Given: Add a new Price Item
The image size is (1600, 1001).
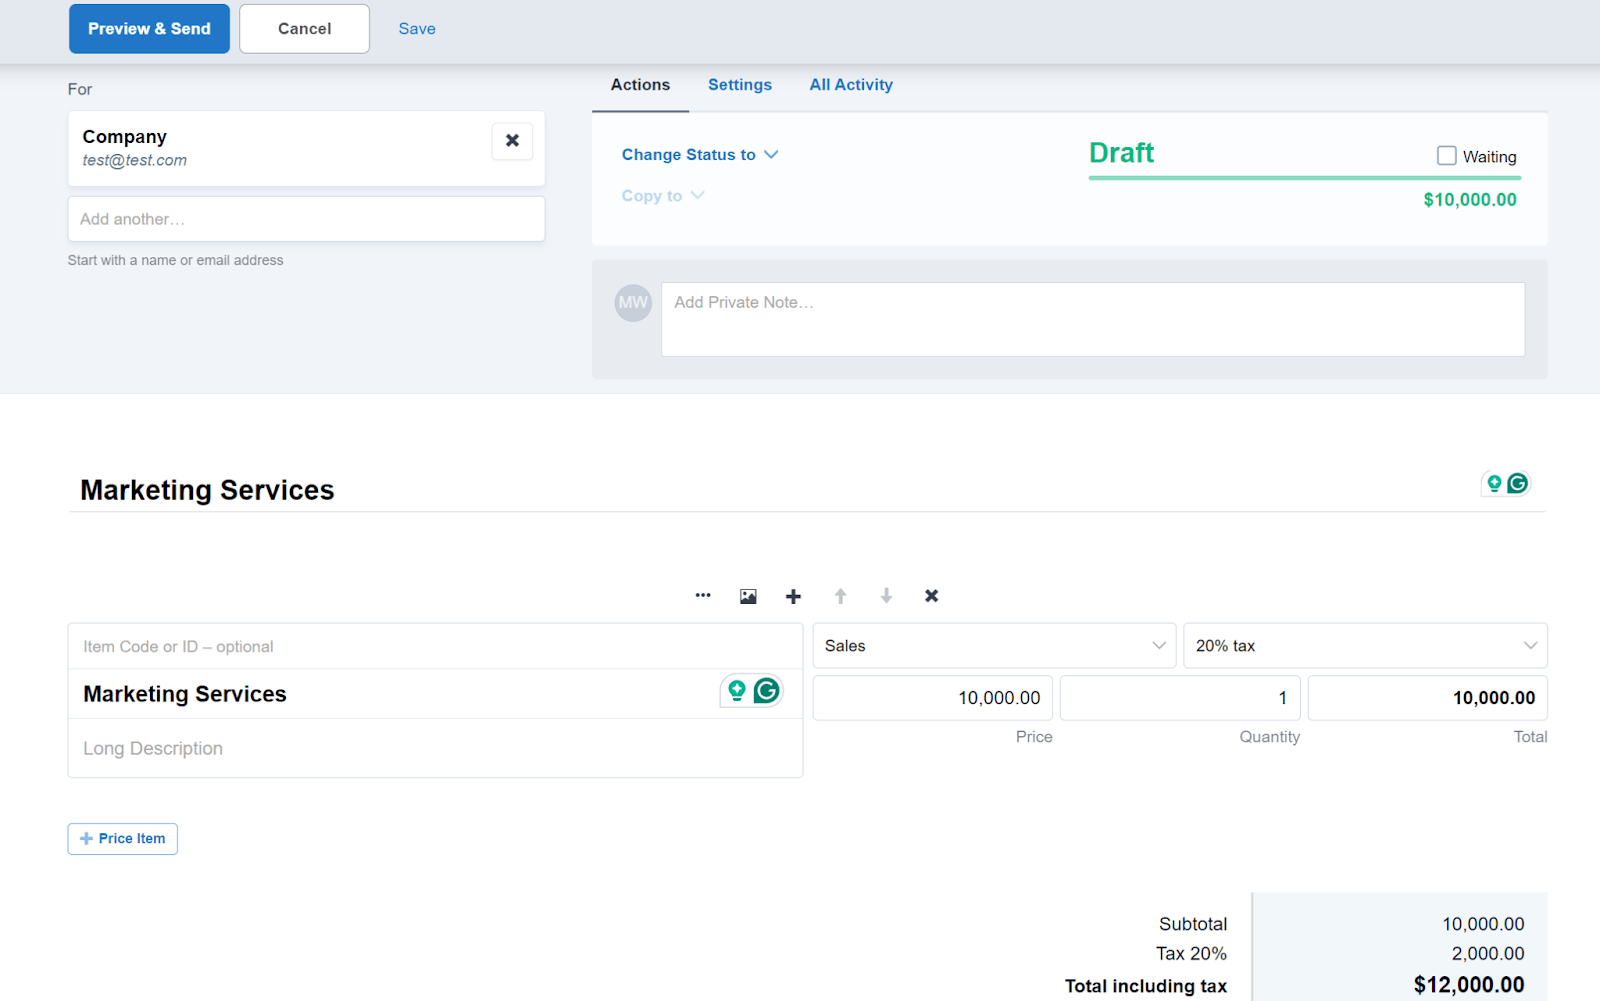Looking at the screenshot, I should click(123, 839).
